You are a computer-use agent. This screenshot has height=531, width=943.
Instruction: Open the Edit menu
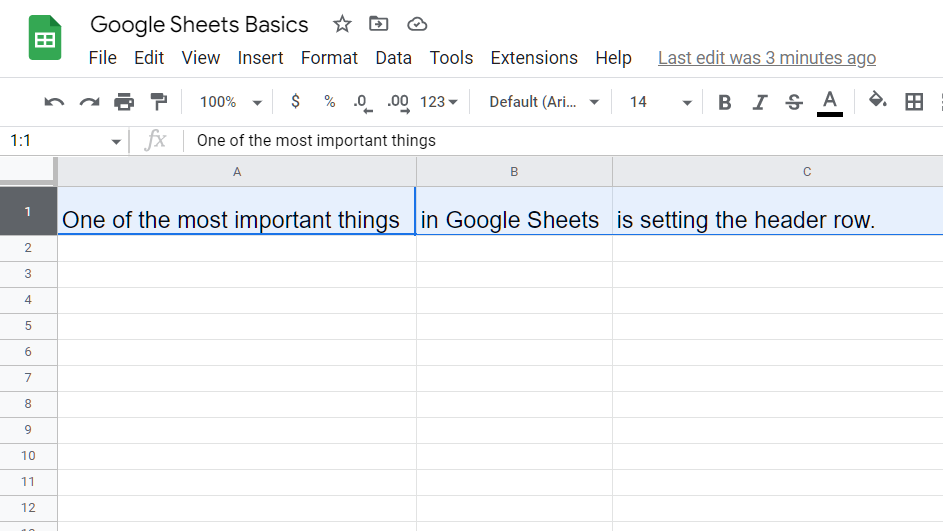pyautogui.click(x=149, y=58)
